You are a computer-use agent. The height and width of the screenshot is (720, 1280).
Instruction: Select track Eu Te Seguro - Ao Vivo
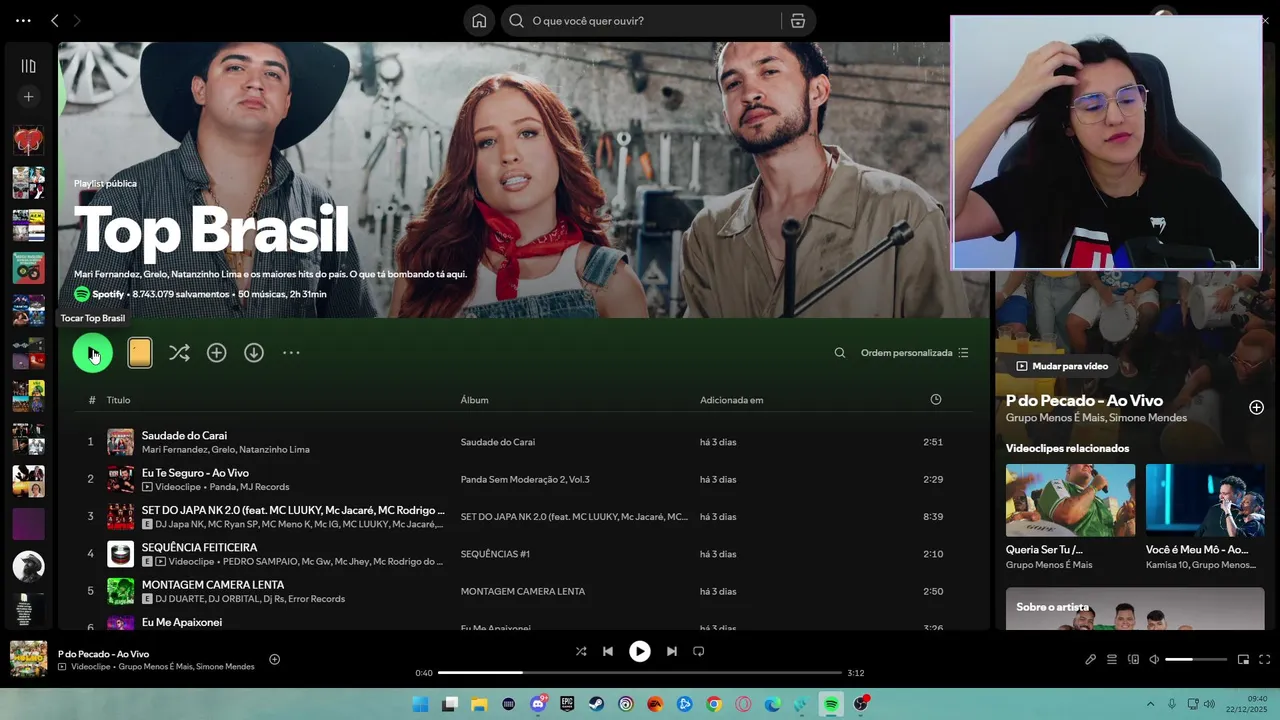coord(195,473)
